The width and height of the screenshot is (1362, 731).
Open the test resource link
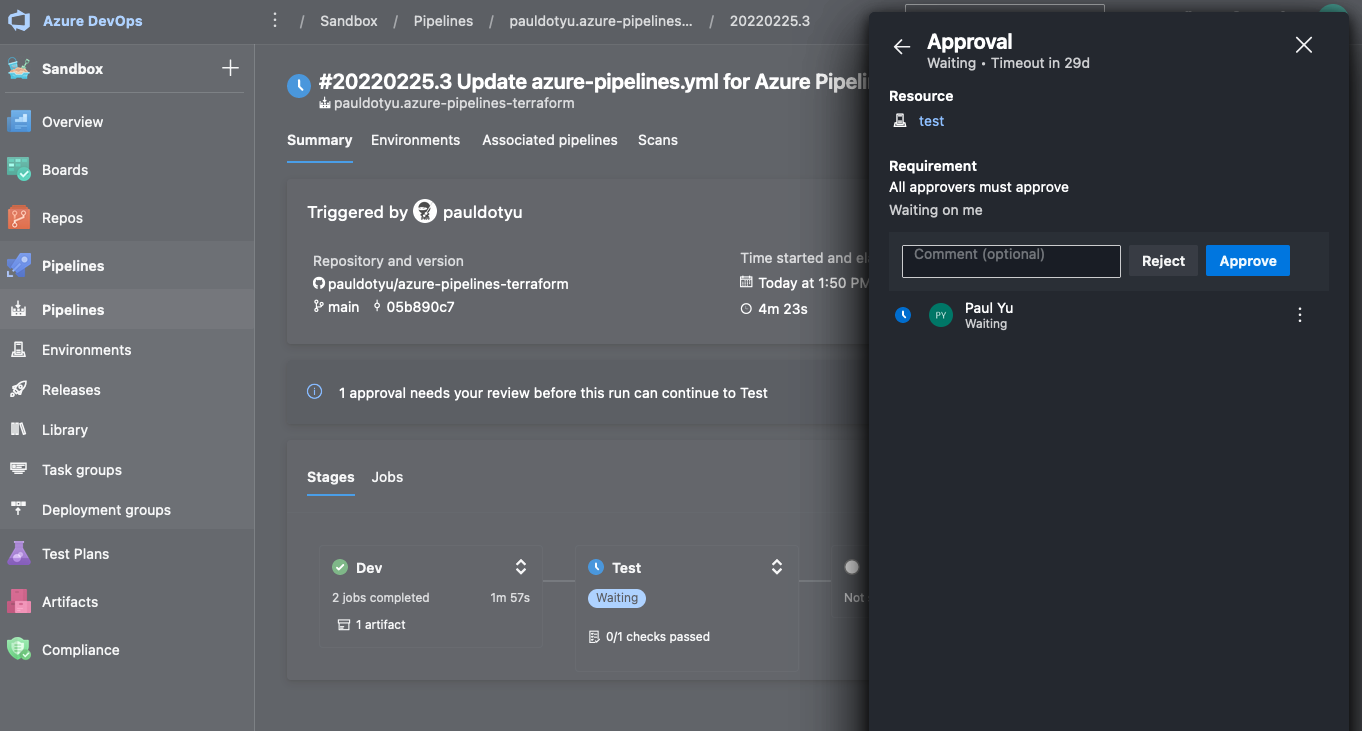click(931, 121)
